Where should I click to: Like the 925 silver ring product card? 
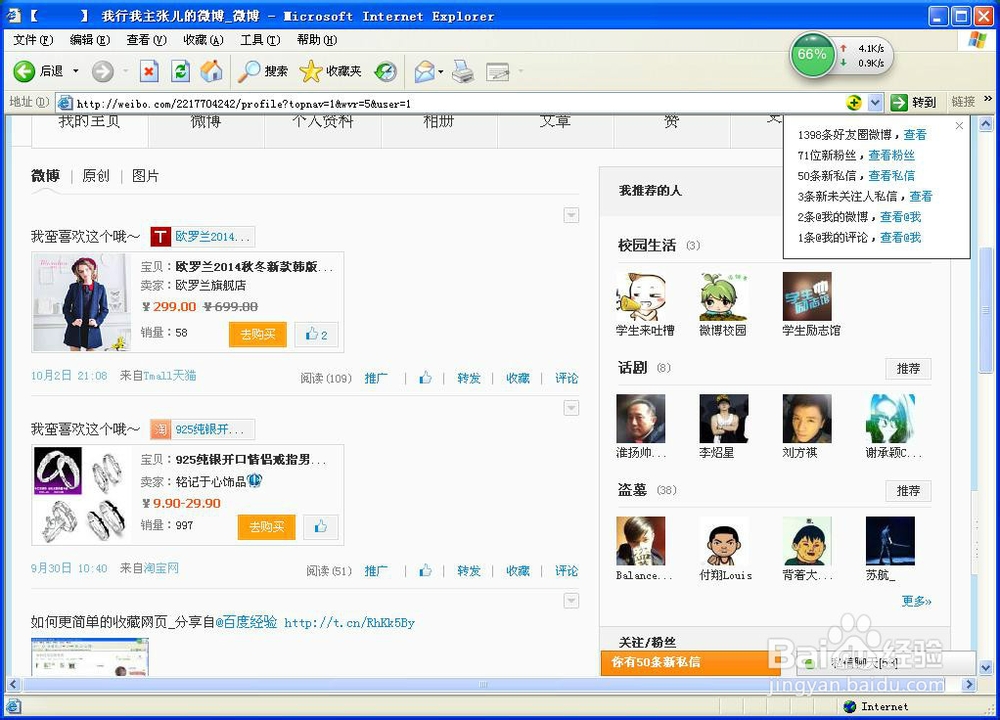(321, 527)
